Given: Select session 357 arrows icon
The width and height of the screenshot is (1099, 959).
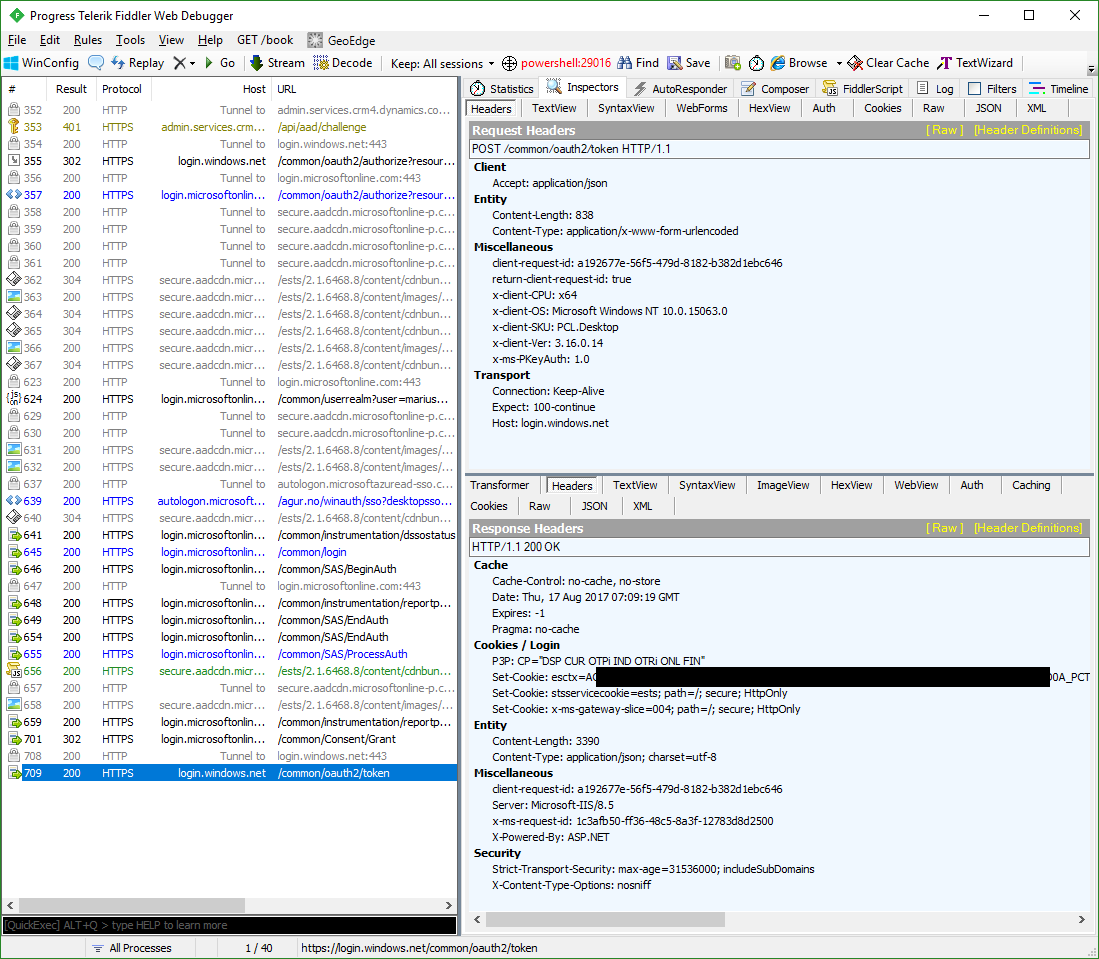Looking at the screenshot, I should click(13, 195).
